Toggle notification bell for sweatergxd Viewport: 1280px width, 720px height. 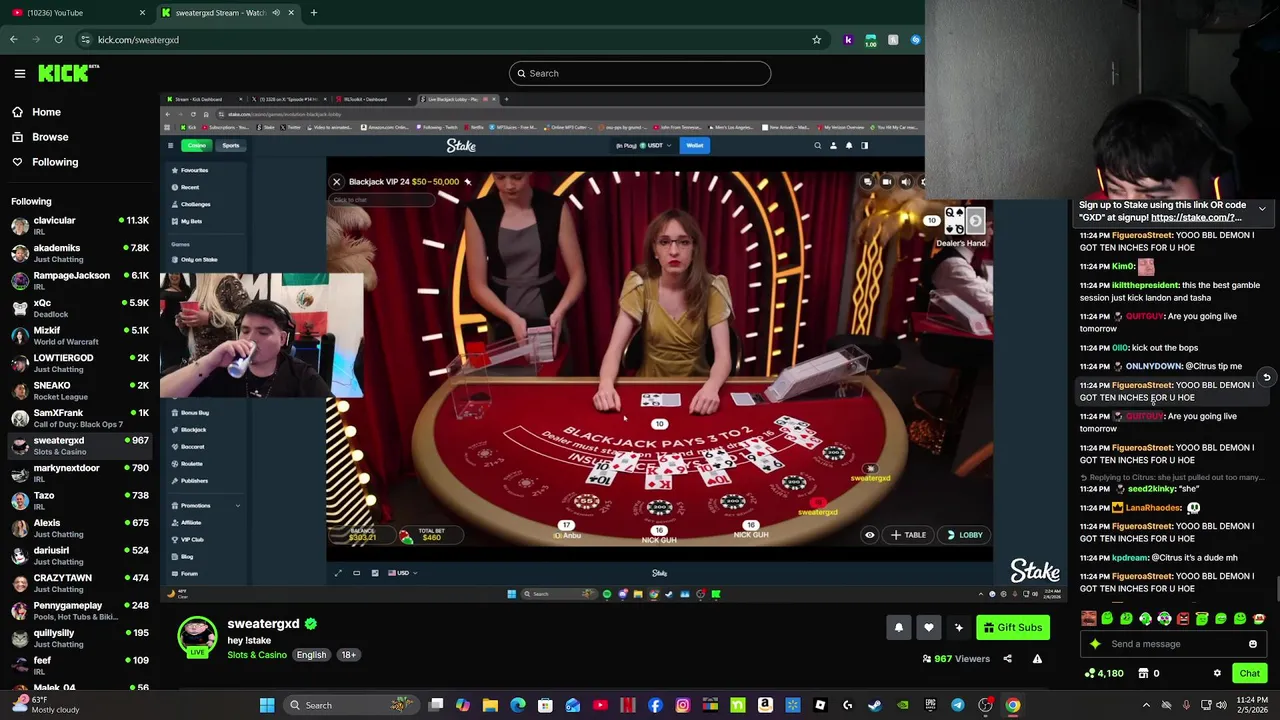click(x=899, y=627)
